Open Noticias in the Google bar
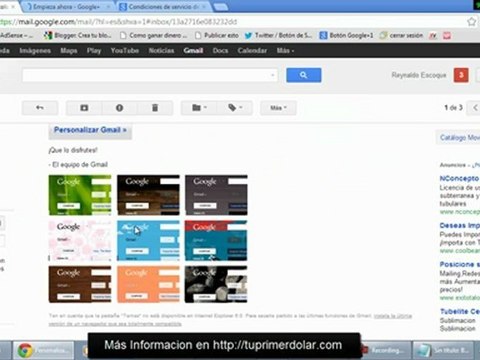 [161, 51]
